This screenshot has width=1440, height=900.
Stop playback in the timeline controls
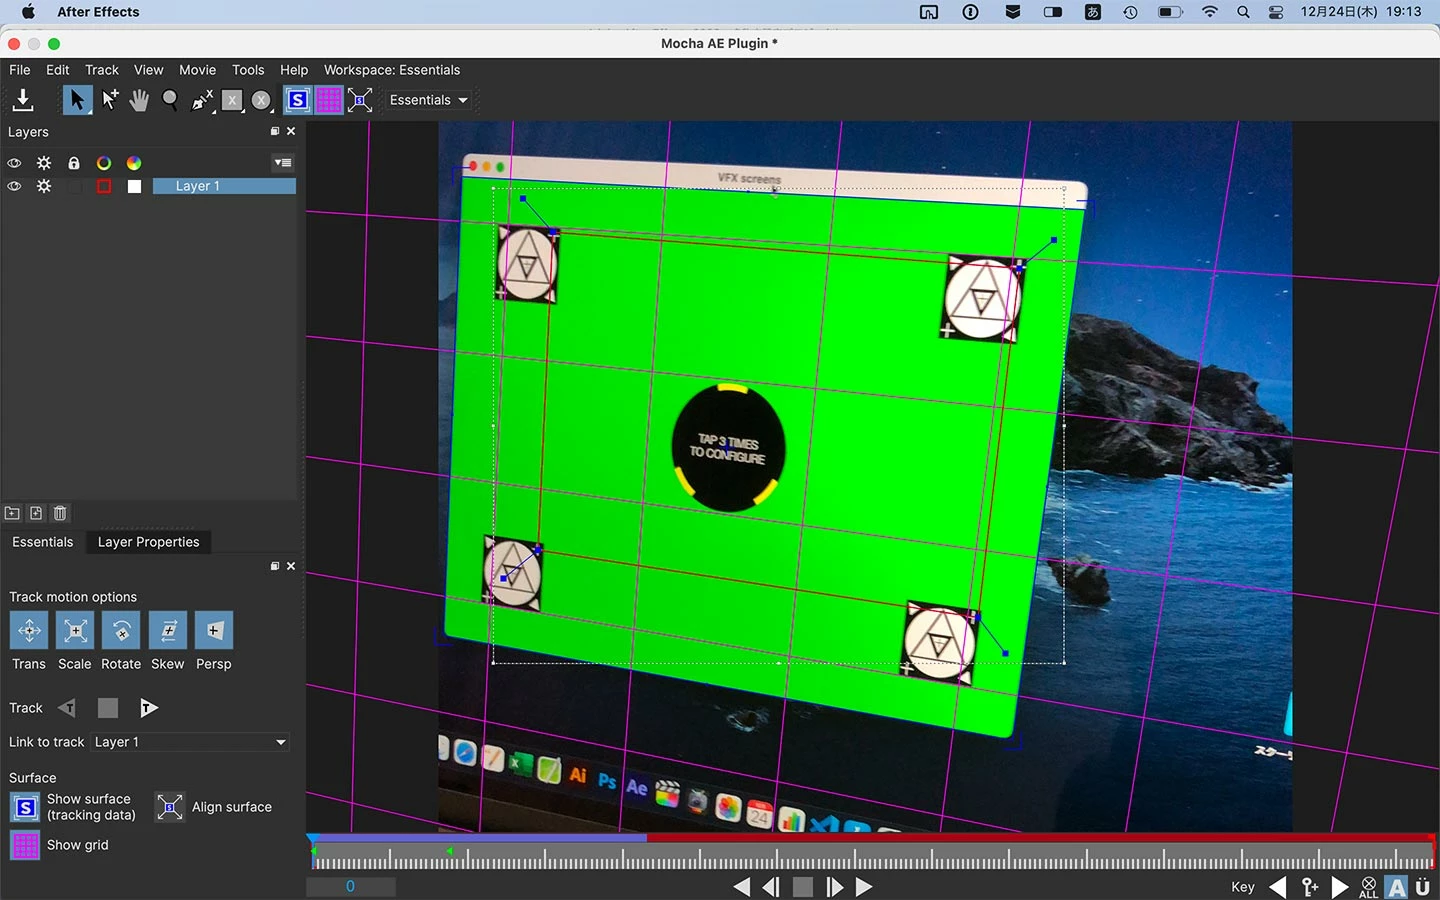click(802, 887)
